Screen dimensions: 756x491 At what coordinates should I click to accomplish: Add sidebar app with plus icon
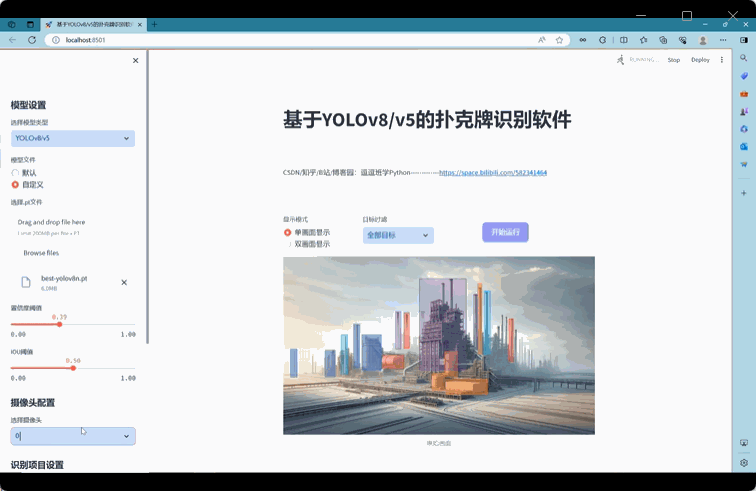click(x=744, y=193)
